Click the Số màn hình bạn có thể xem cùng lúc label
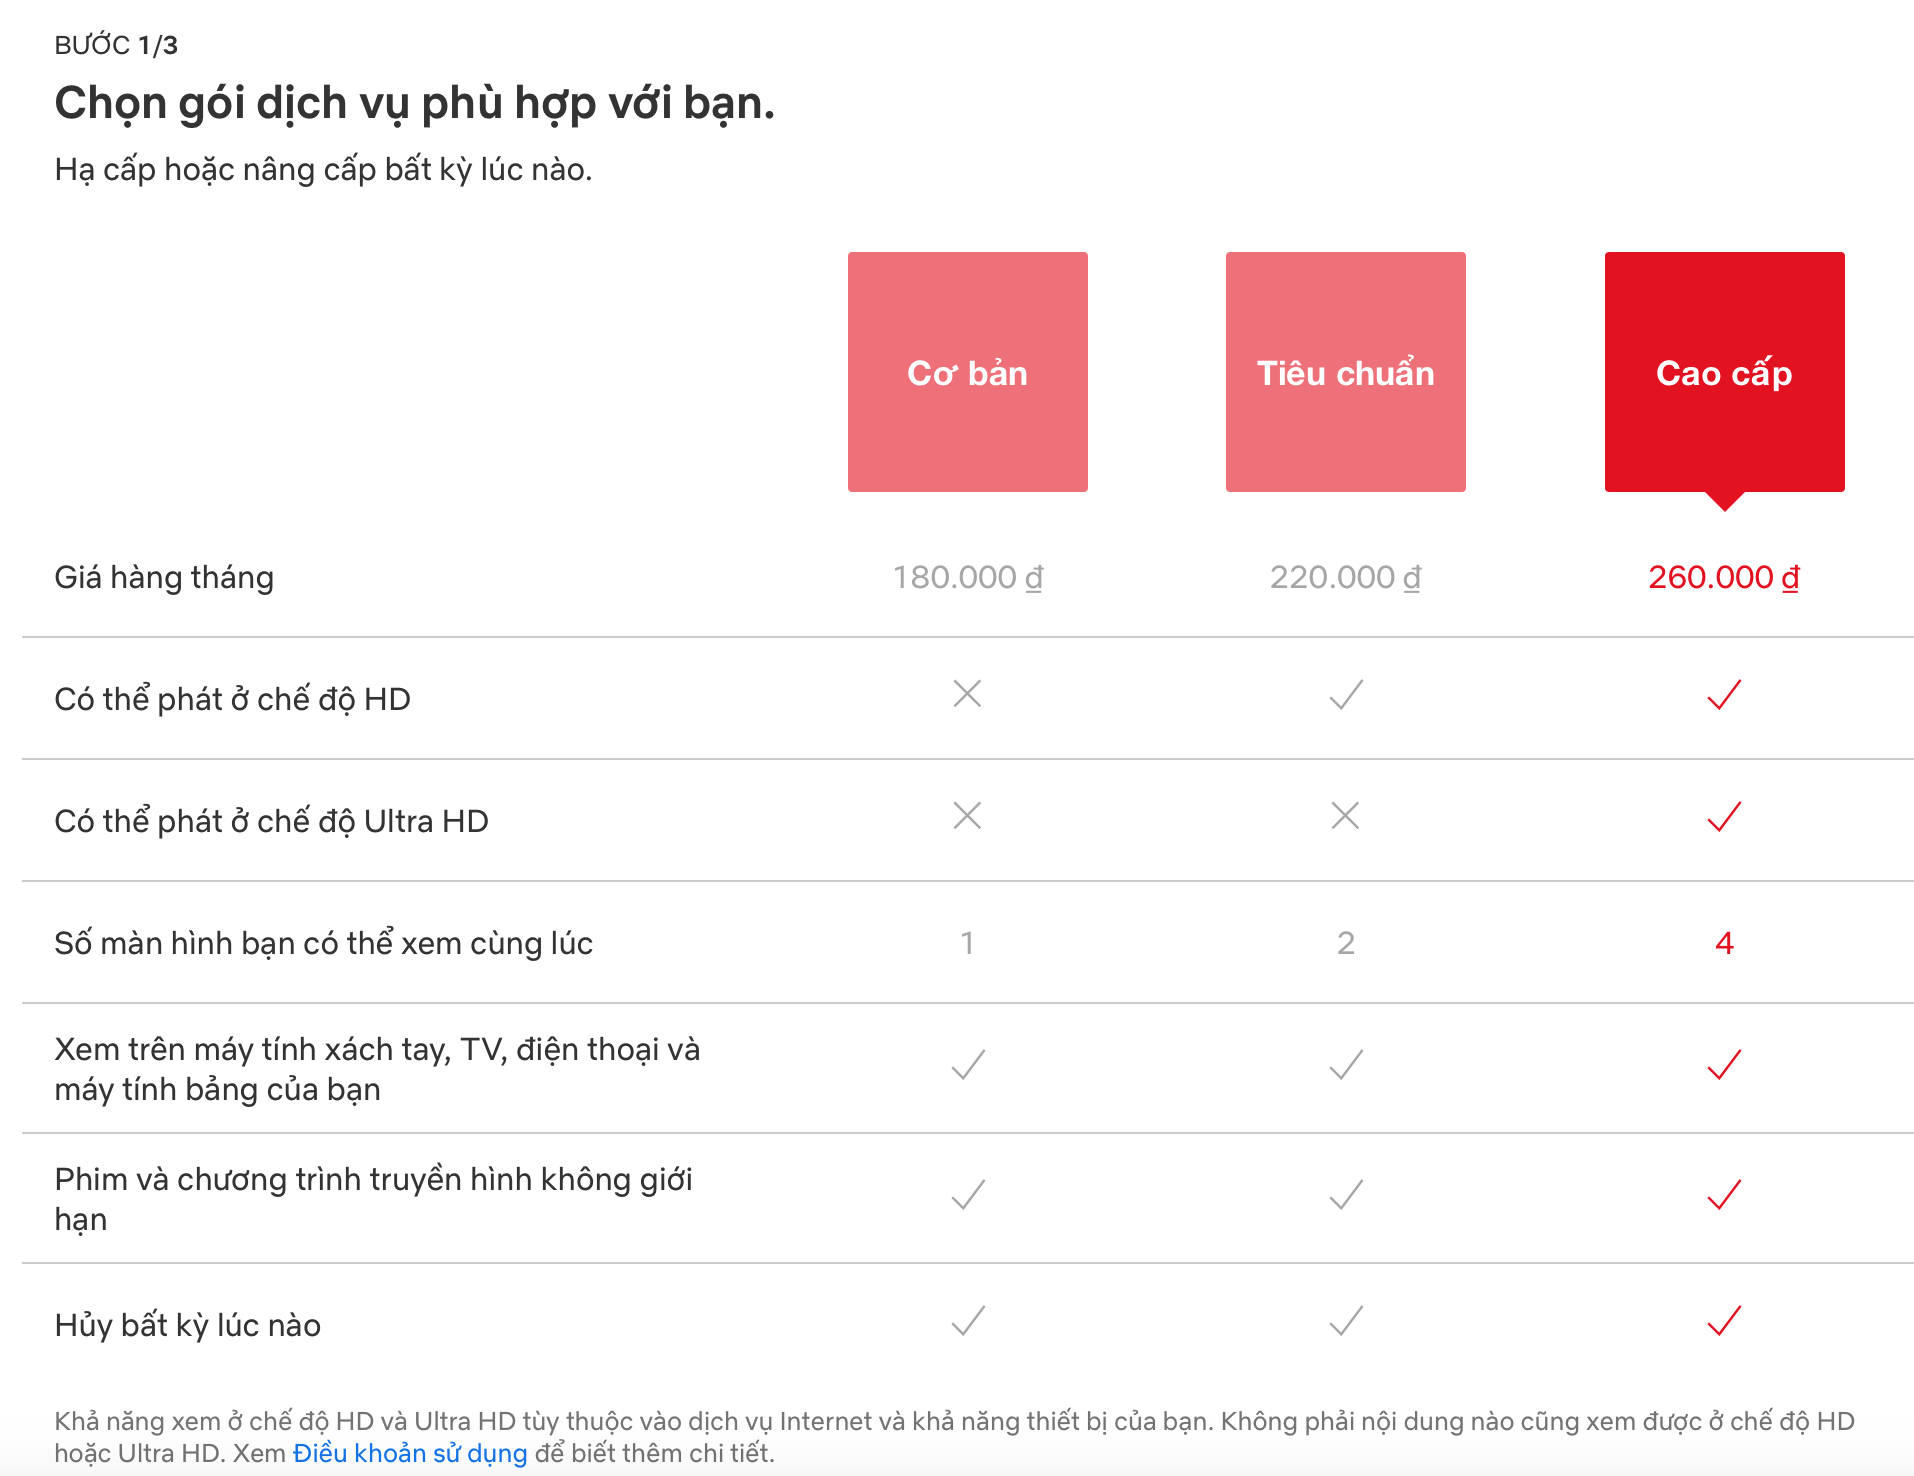The image size is (1914, 1476). coord(324,941)
